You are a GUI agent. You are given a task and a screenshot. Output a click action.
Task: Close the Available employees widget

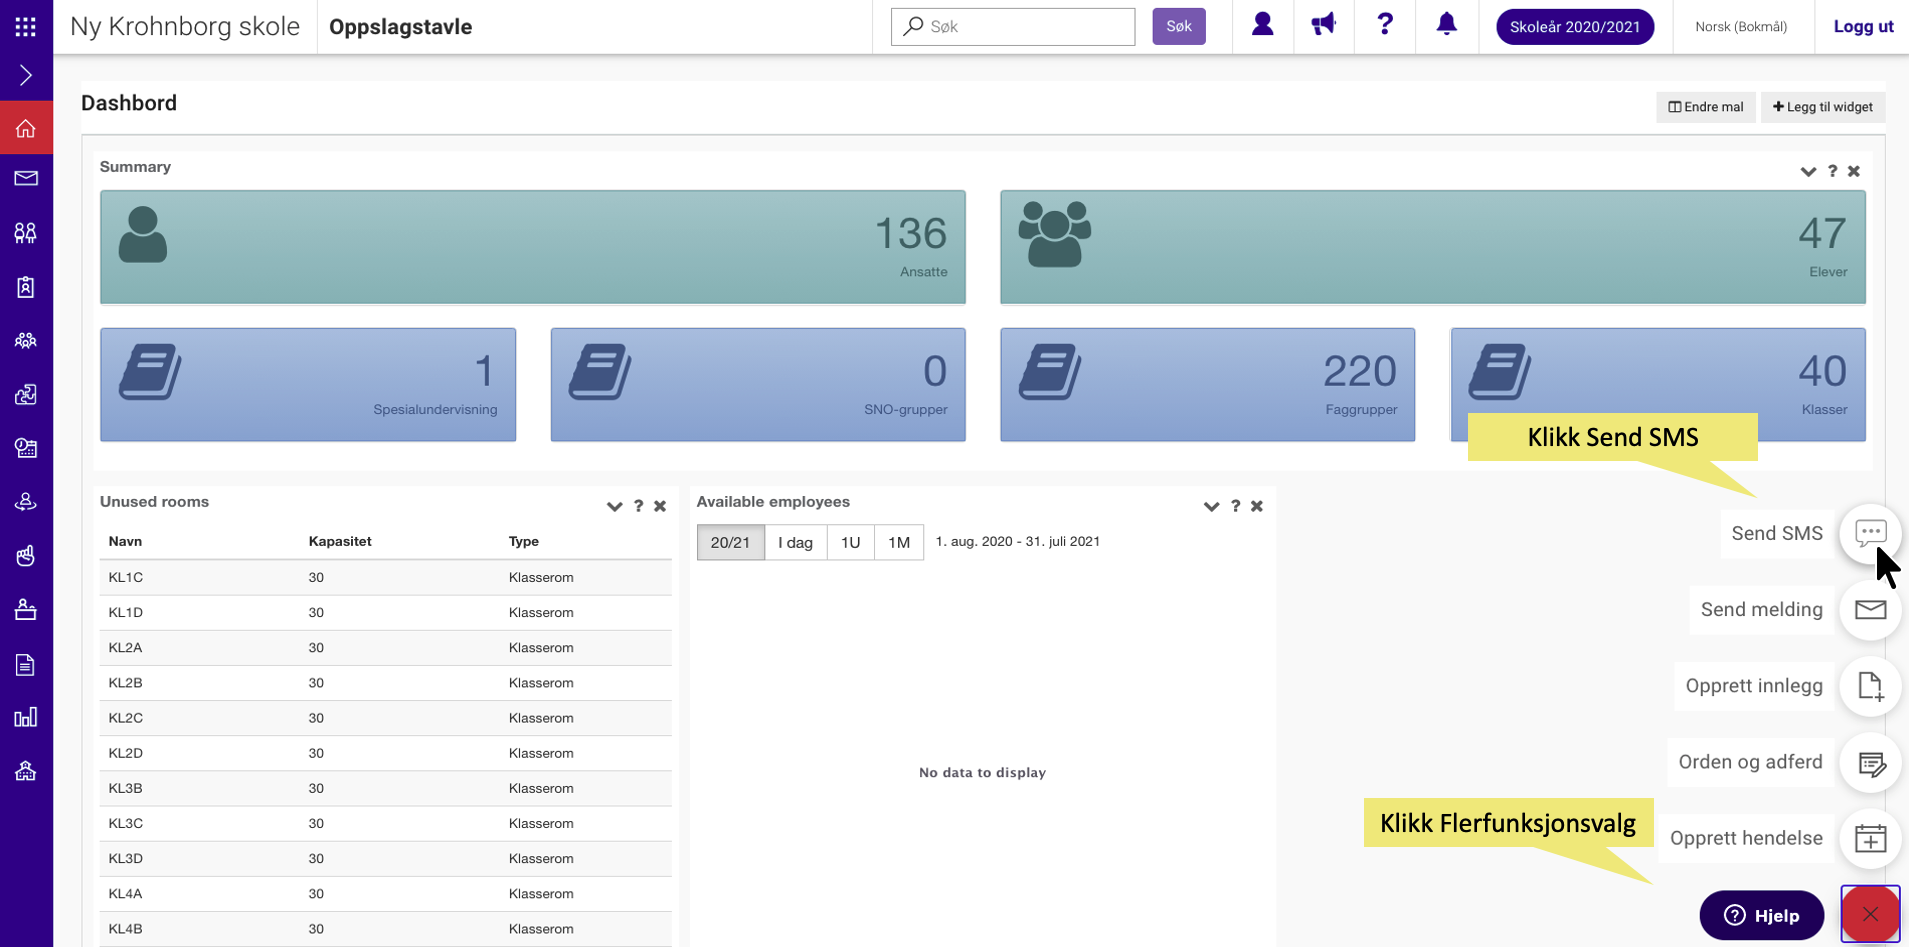pos(1257,506)
